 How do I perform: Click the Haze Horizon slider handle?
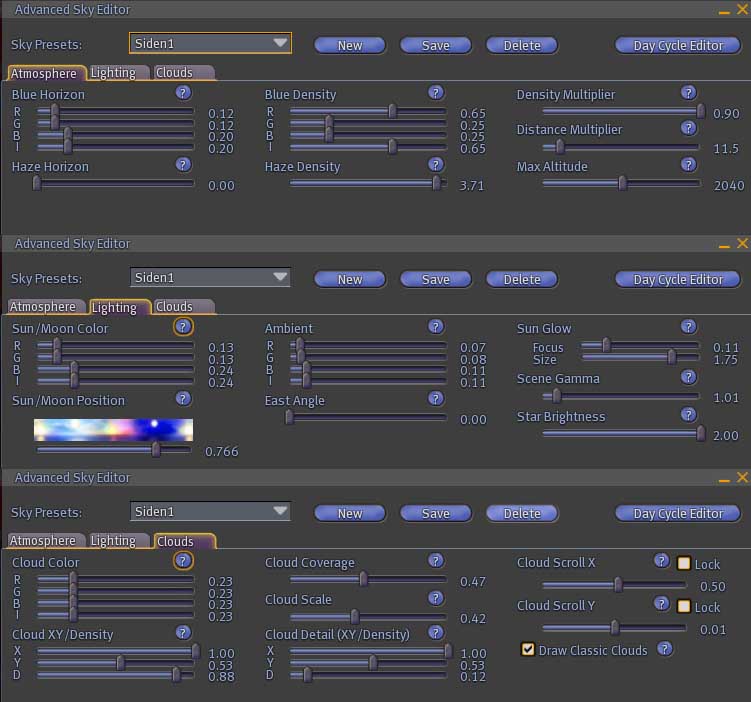click(36, 183)
